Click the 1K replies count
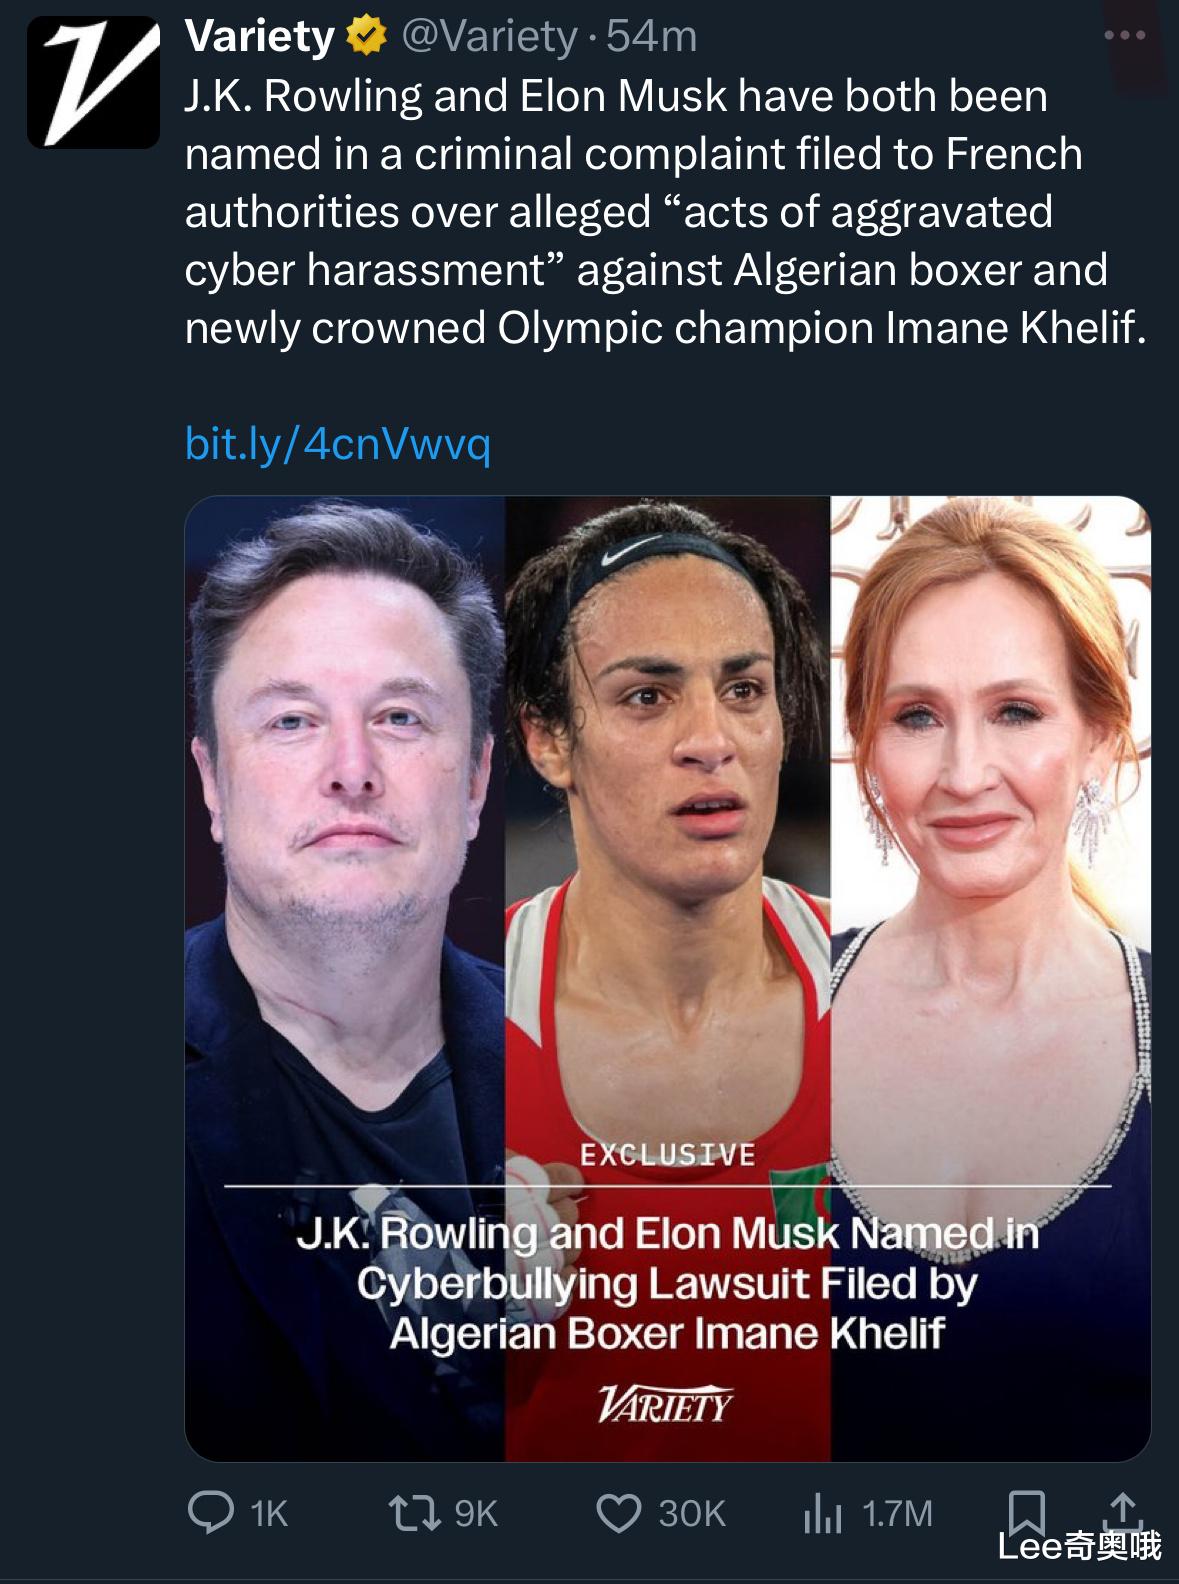This screenshot has width=1179, height=1584. (x=269, y=1514)
